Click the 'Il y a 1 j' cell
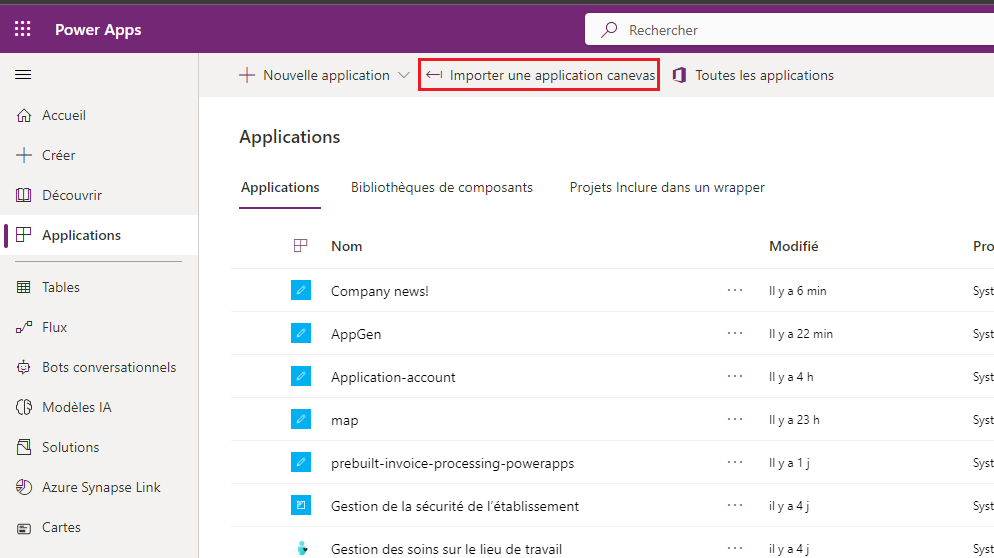This screenshot has width=994, height=558. click(x=789, y=464)
